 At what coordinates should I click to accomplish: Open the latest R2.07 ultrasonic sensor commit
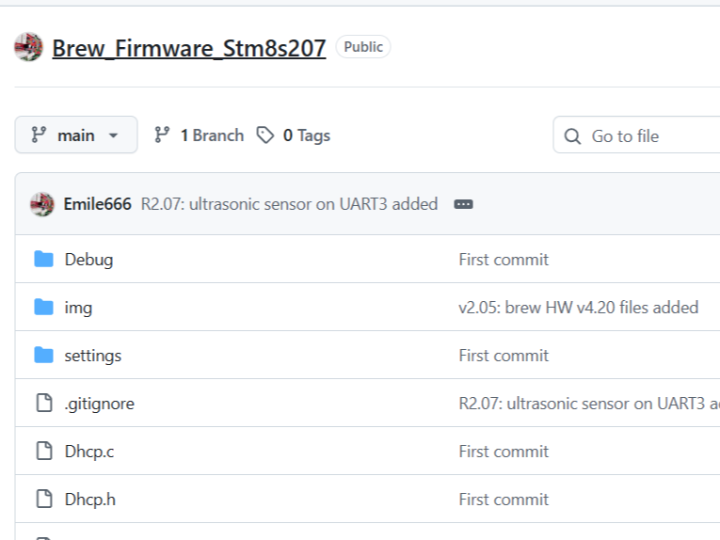pos(289,204)
